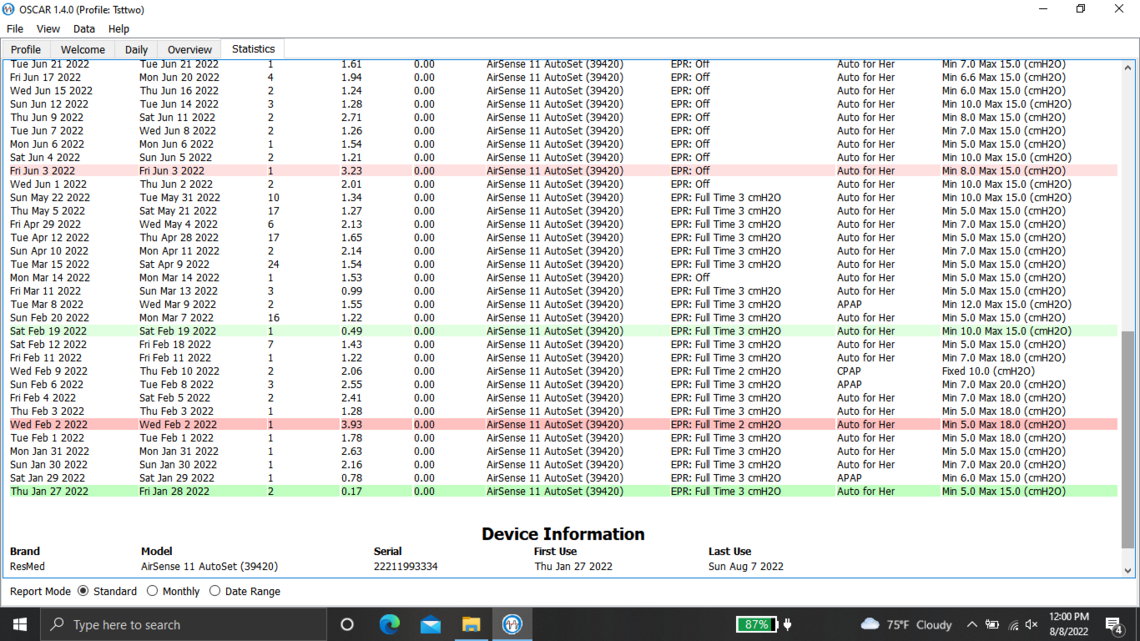Click 'Tue Mar 15 2022' date cell
Image resolution: width=1140 pixels, height=641 pixels.
[x=49, y=265]
